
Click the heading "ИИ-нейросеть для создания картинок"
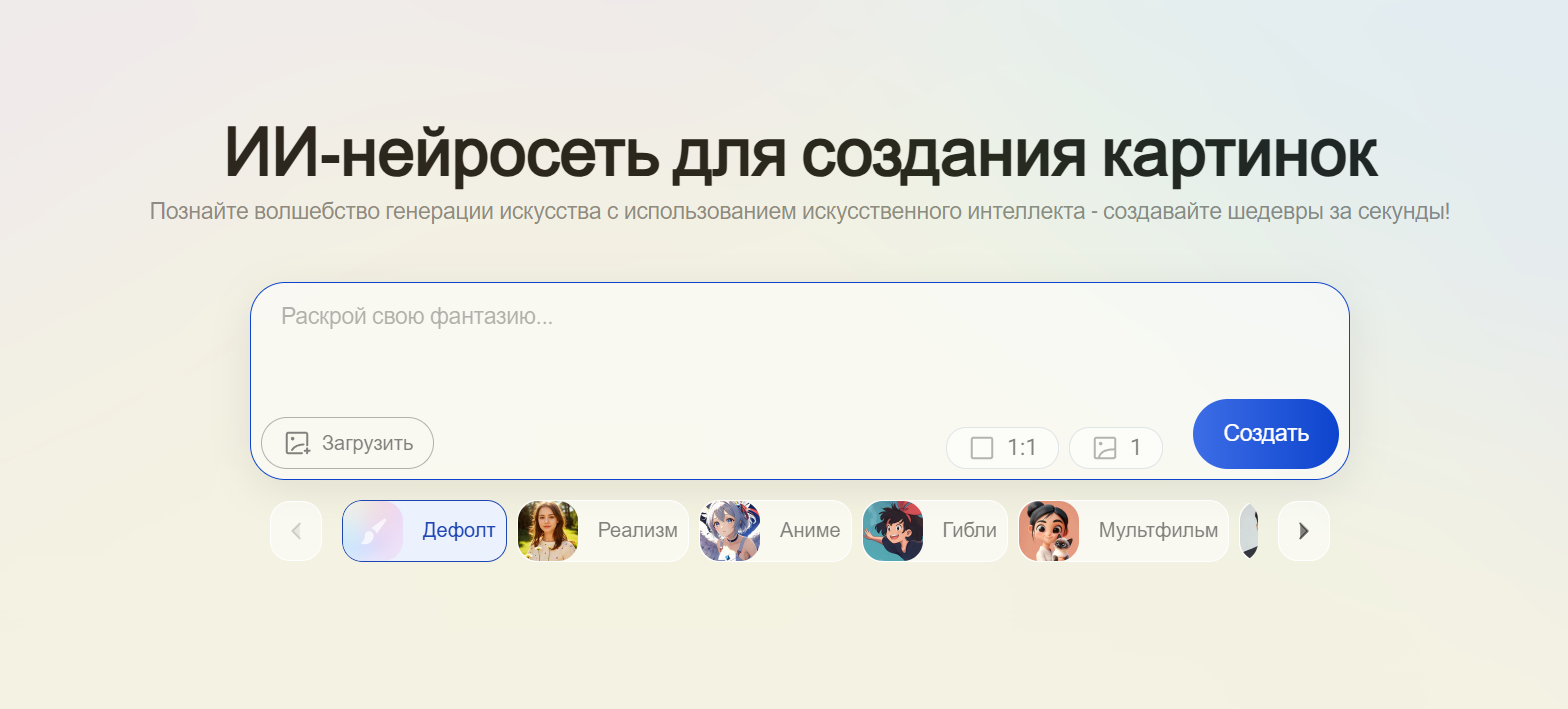(800, 153)
